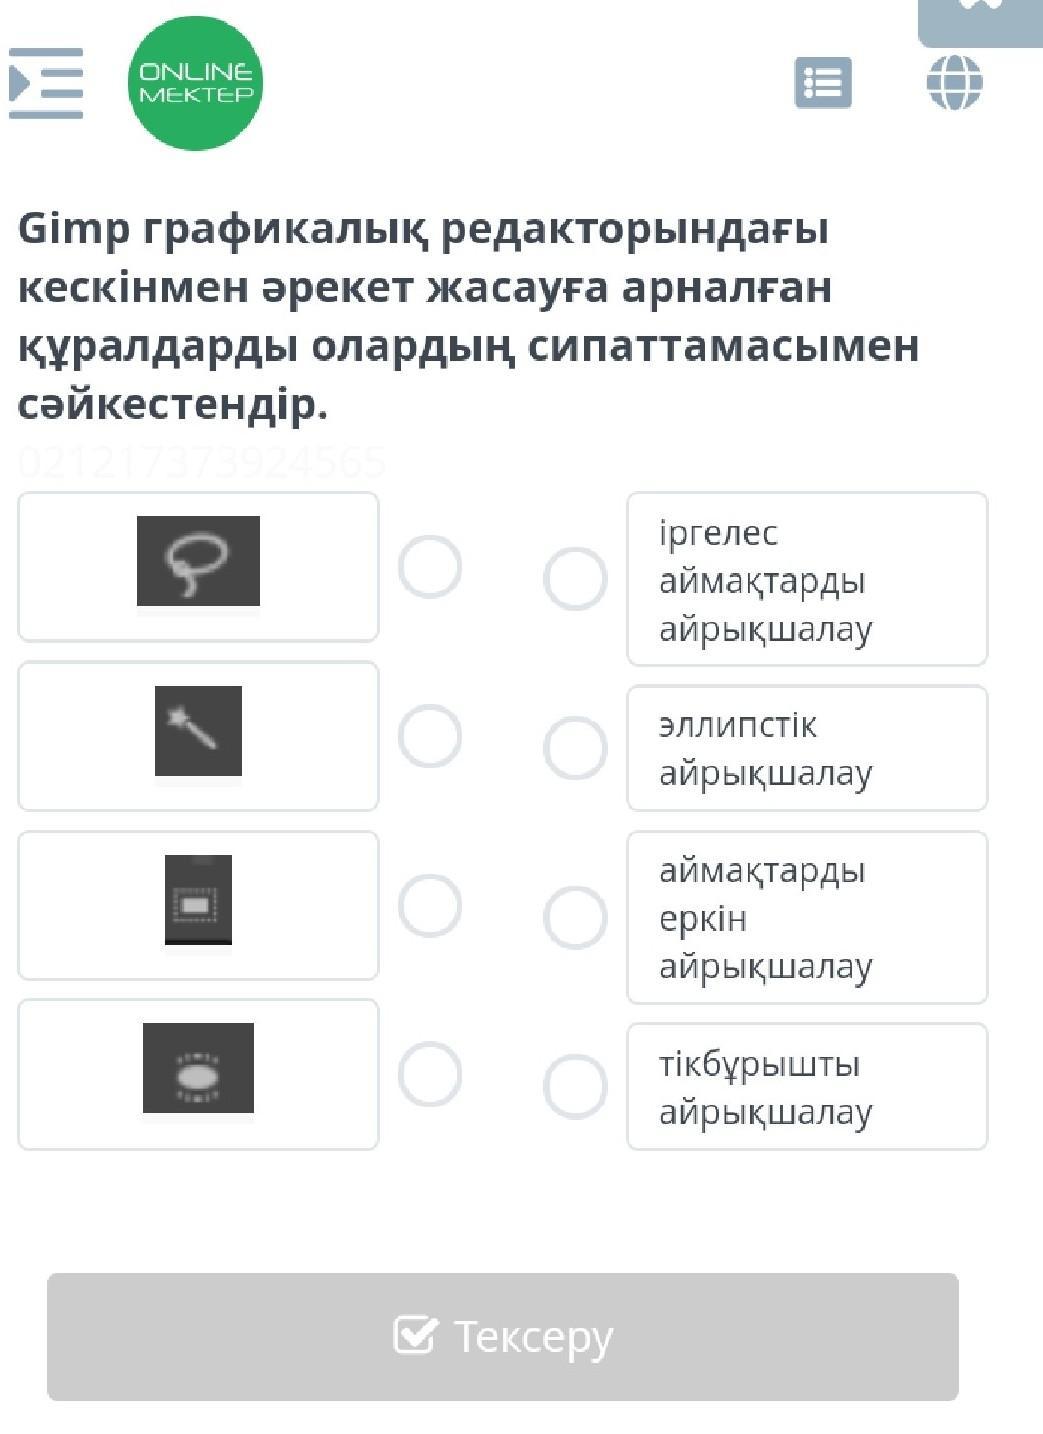Select the magic wand fuzzy select icon
This screenshot has height=1434, width=1043.
pyautogui.click(x=198, y=731)
